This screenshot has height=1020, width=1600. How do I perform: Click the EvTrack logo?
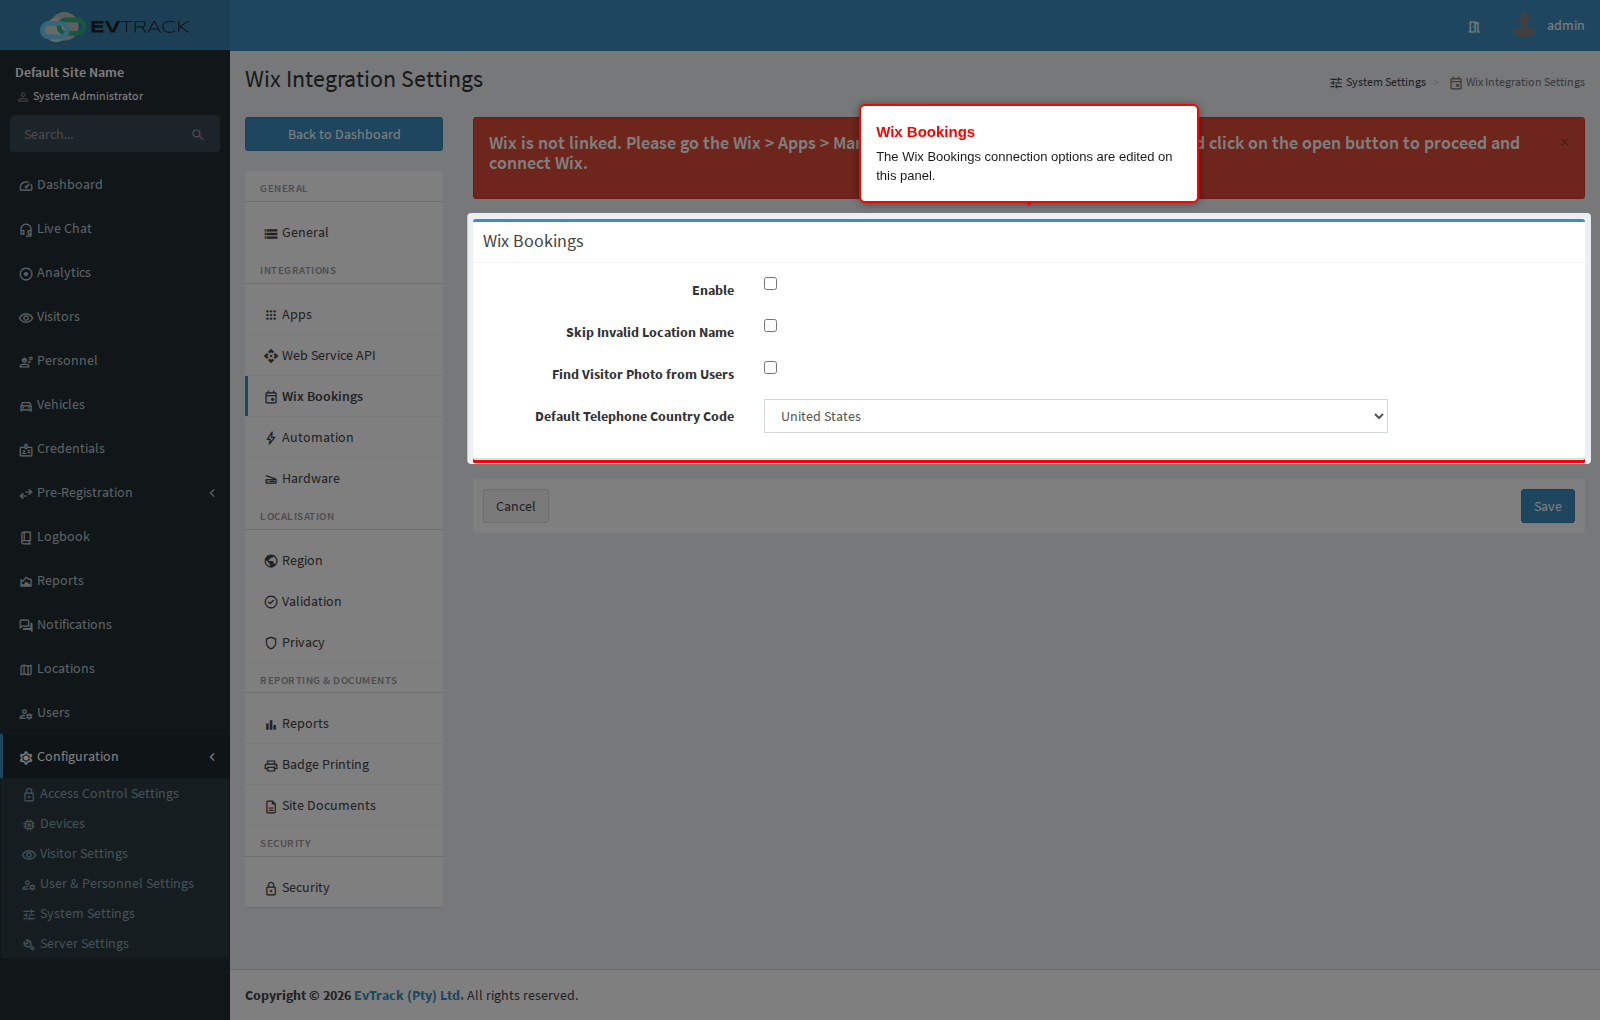(114, 26)
